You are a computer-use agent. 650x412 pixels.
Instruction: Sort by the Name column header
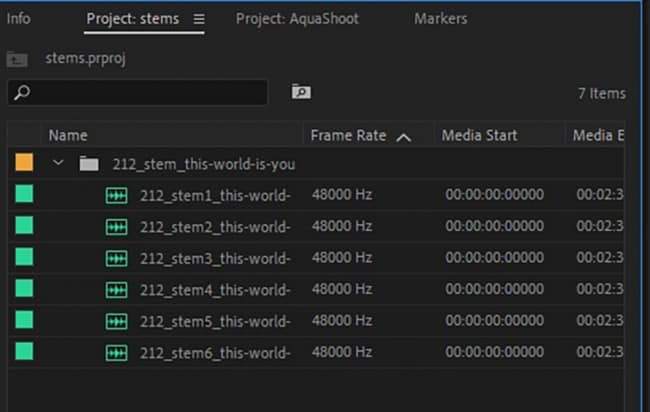click(x=68, y=135)
